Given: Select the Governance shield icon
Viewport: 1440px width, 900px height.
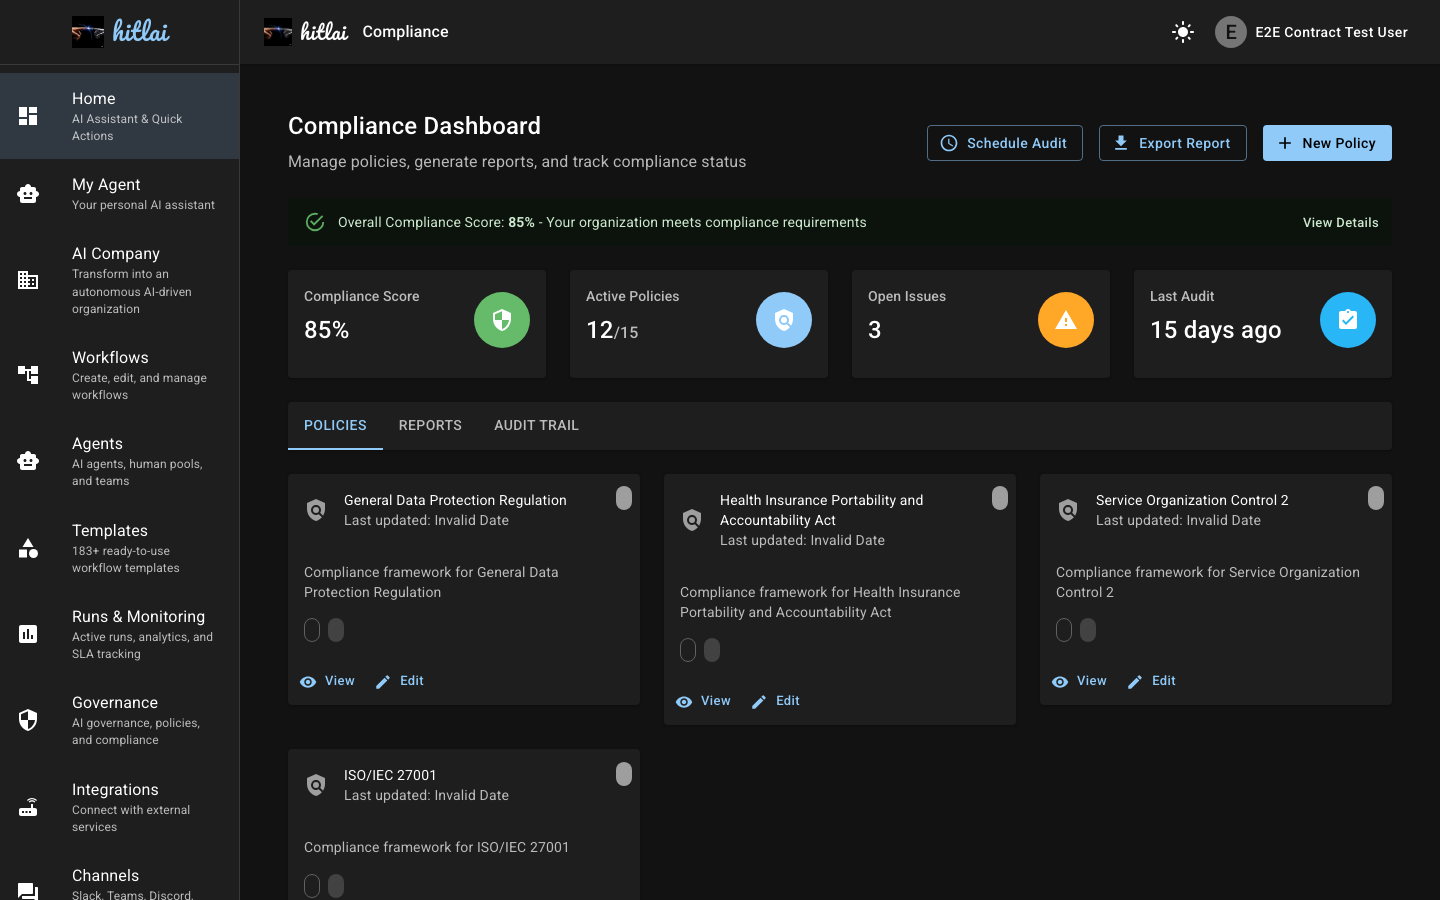Looking at the screenshot, I should [x=28, y=720].
